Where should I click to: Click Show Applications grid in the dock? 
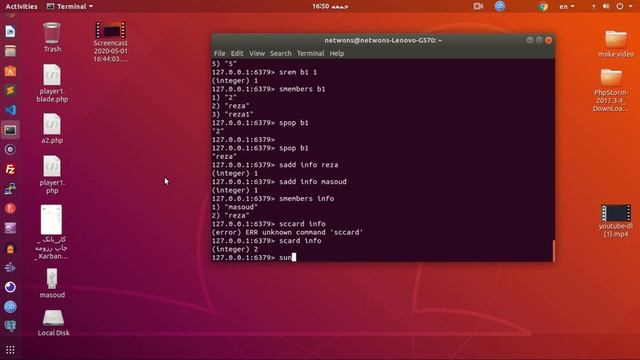pos(10,350)
